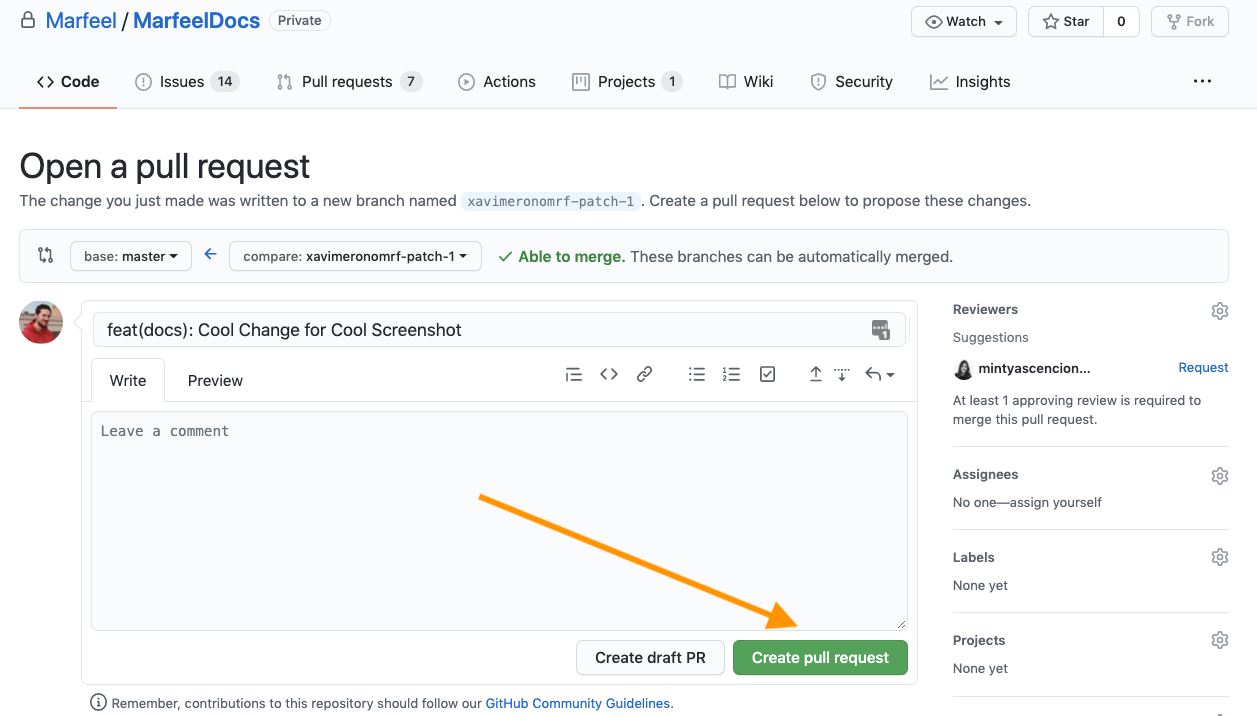
Task: Open the Watch notifications dropdown
Action: (964, 21)
